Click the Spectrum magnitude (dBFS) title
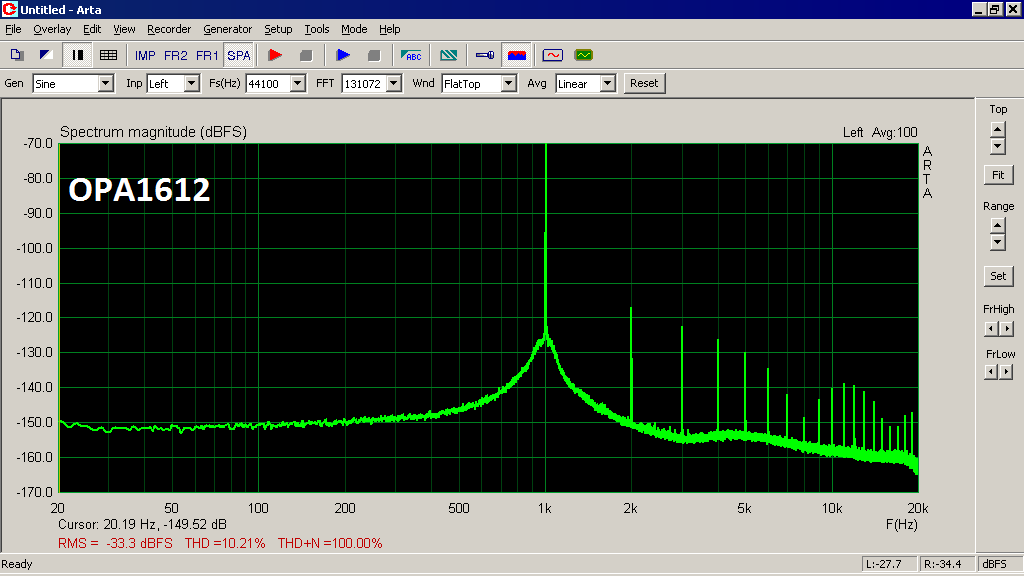 [153, 132]
